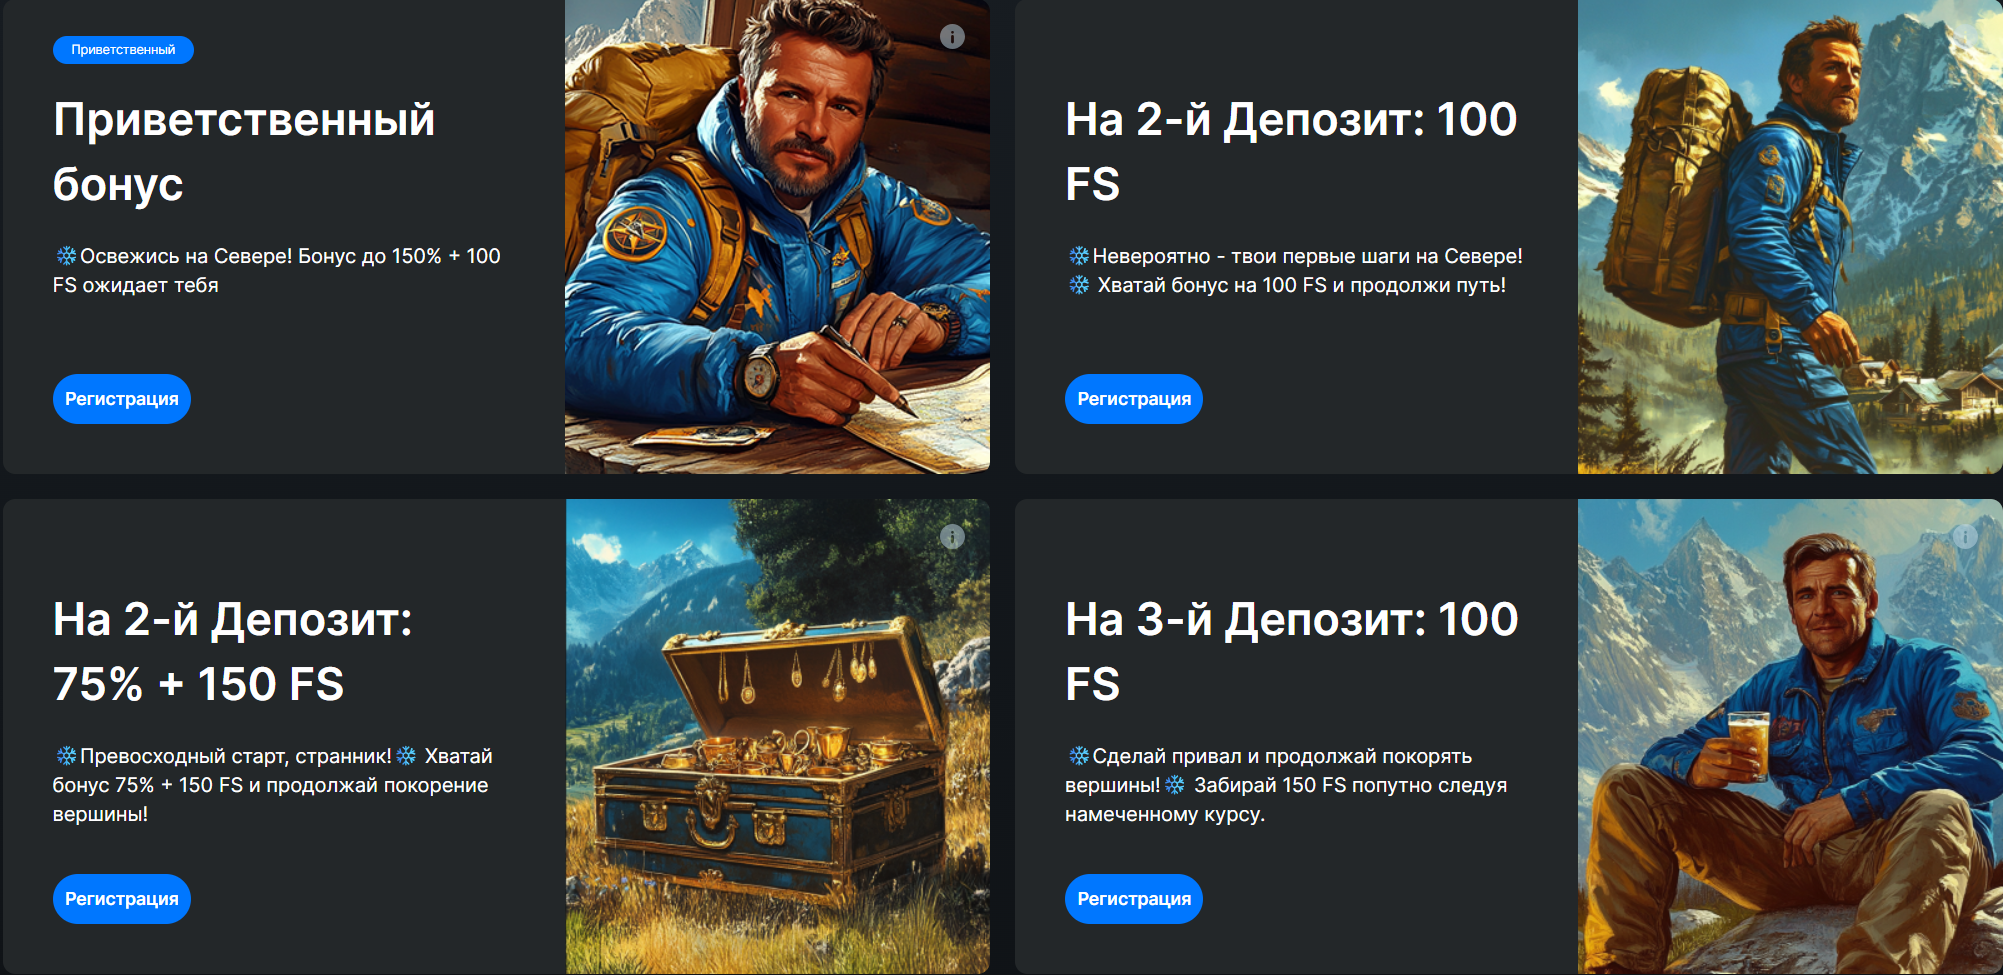The image size is (2003, 975).
Task: Click Регистрация under 'На 2-й Депозит: 100 FS'
Action: [1134, 399]
